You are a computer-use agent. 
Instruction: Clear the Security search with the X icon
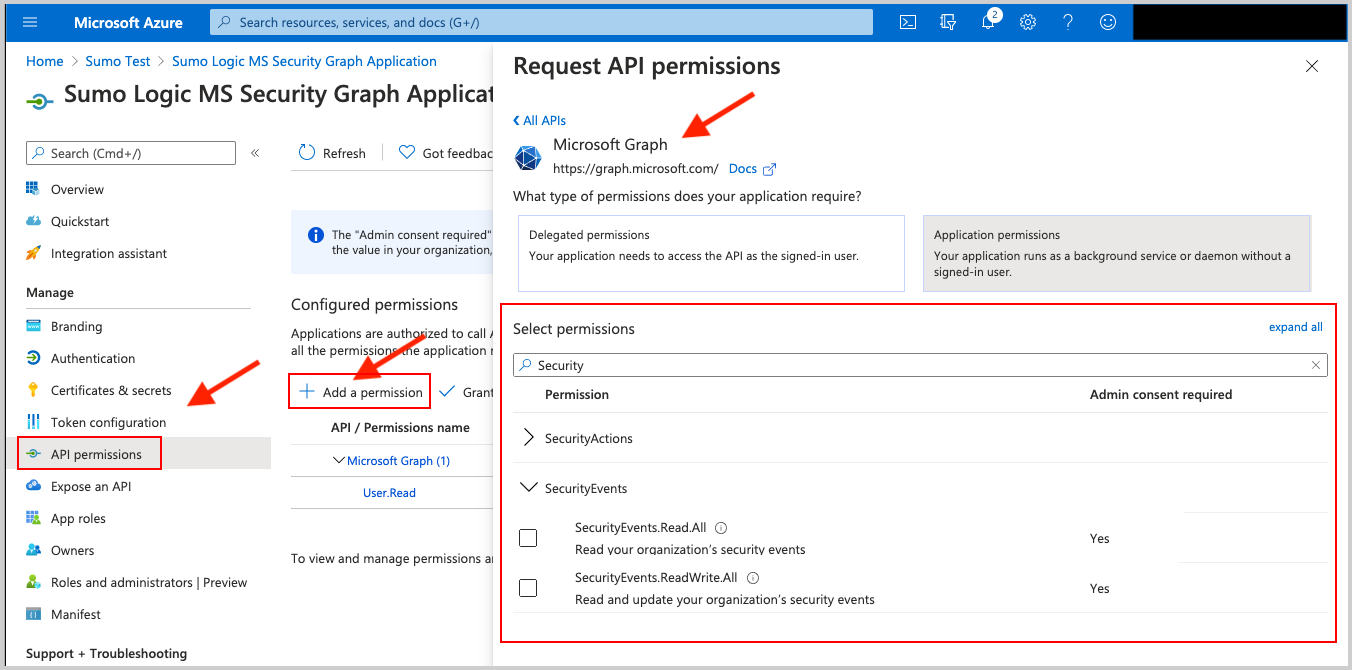coord(1316,364)
